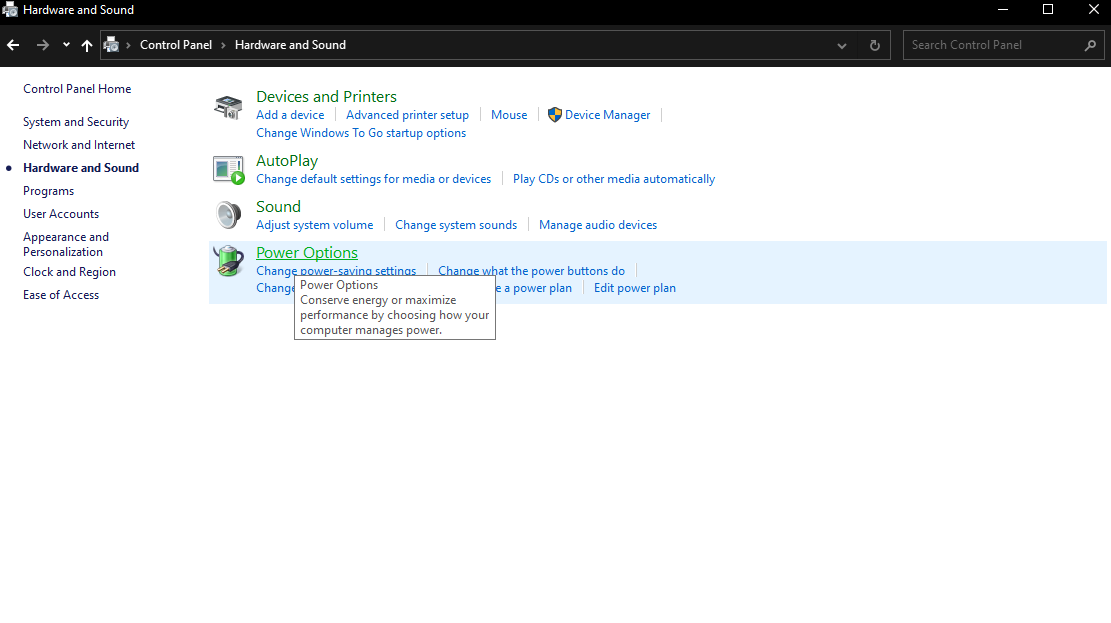
Task: Go up one level with Up arrow
Action: pos(86,45)
